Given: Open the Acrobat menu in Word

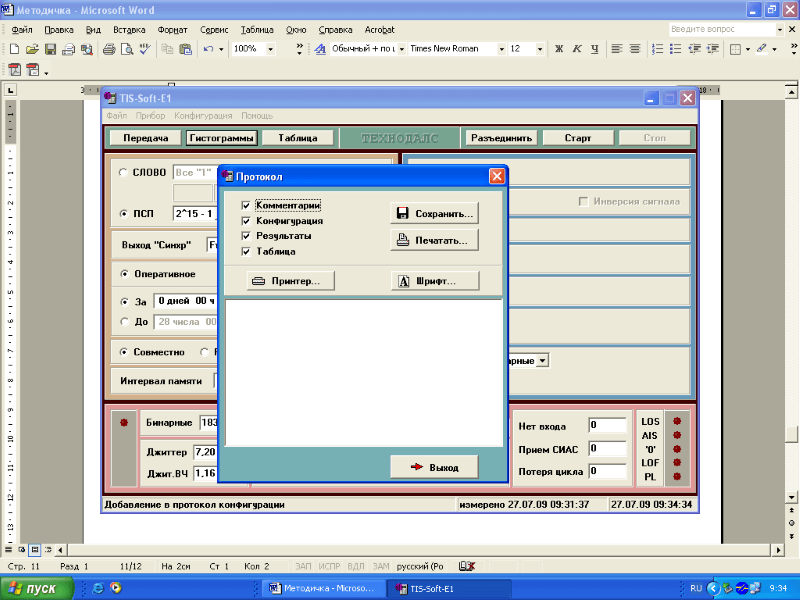Looking at the screenshot, I should click(x=380, y=30).
